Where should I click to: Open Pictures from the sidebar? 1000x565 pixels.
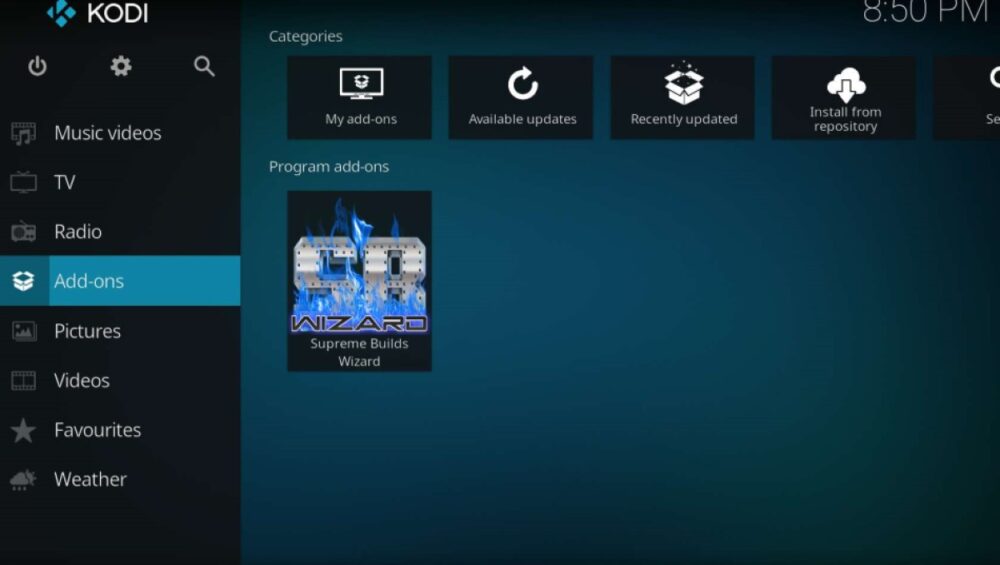pyautogui.click(x=120, y=331)
